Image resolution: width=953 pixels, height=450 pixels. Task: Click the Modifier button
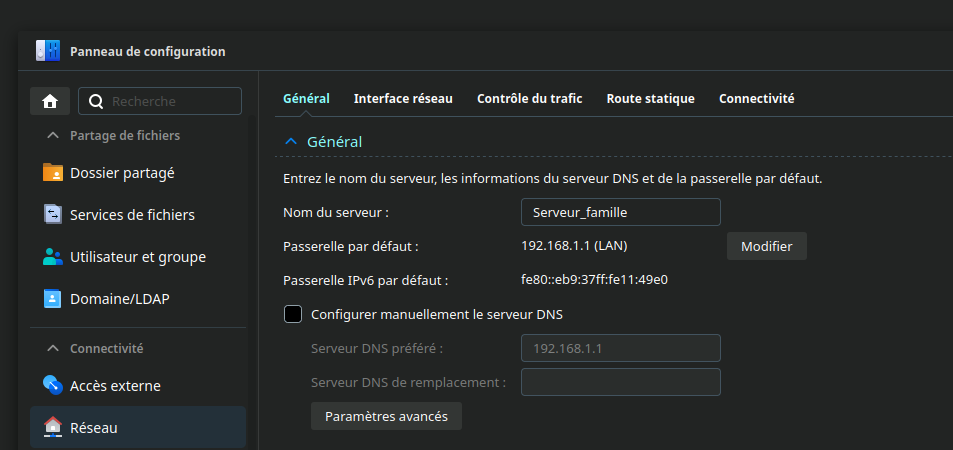click(766, 246)
